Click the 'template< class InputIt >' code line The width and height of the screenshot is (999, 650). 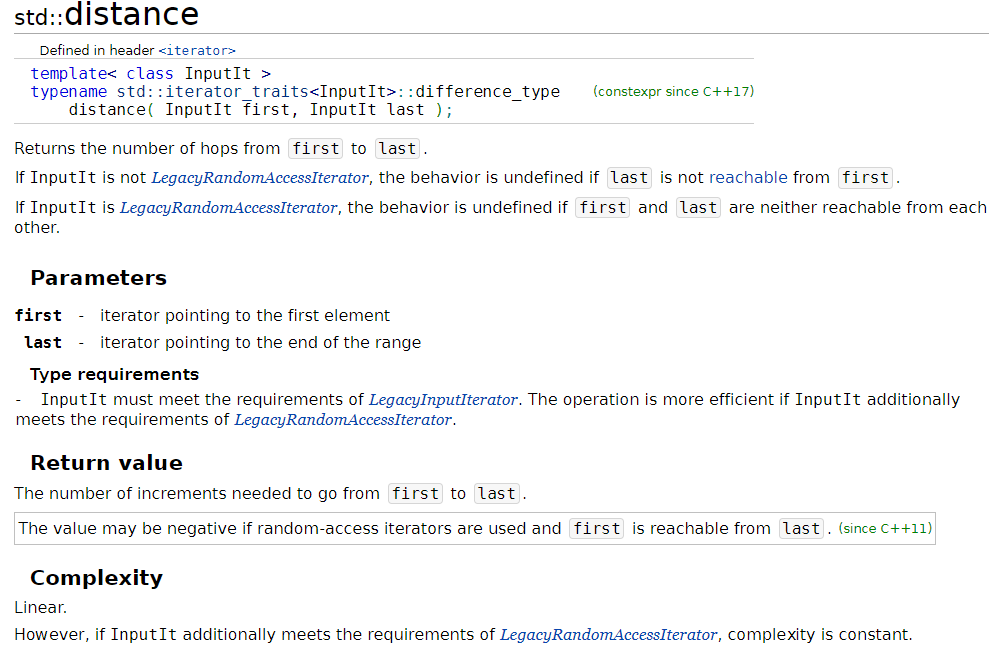(150, 74)
